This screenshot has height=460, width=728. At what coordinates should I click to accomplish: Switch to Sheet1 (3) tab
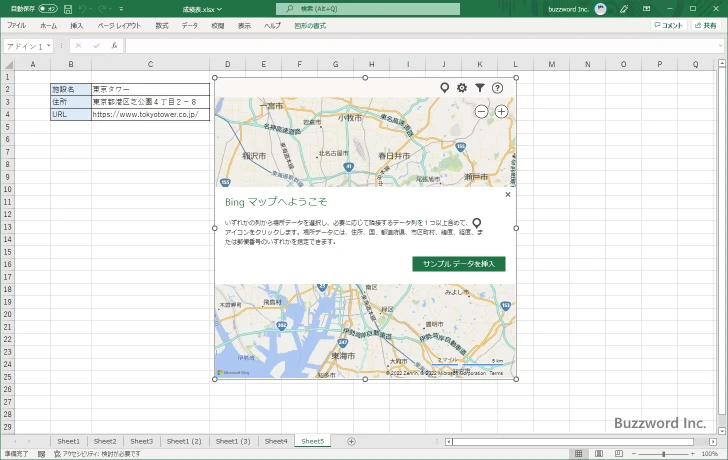pyautogui.click(x=233, y=441)
